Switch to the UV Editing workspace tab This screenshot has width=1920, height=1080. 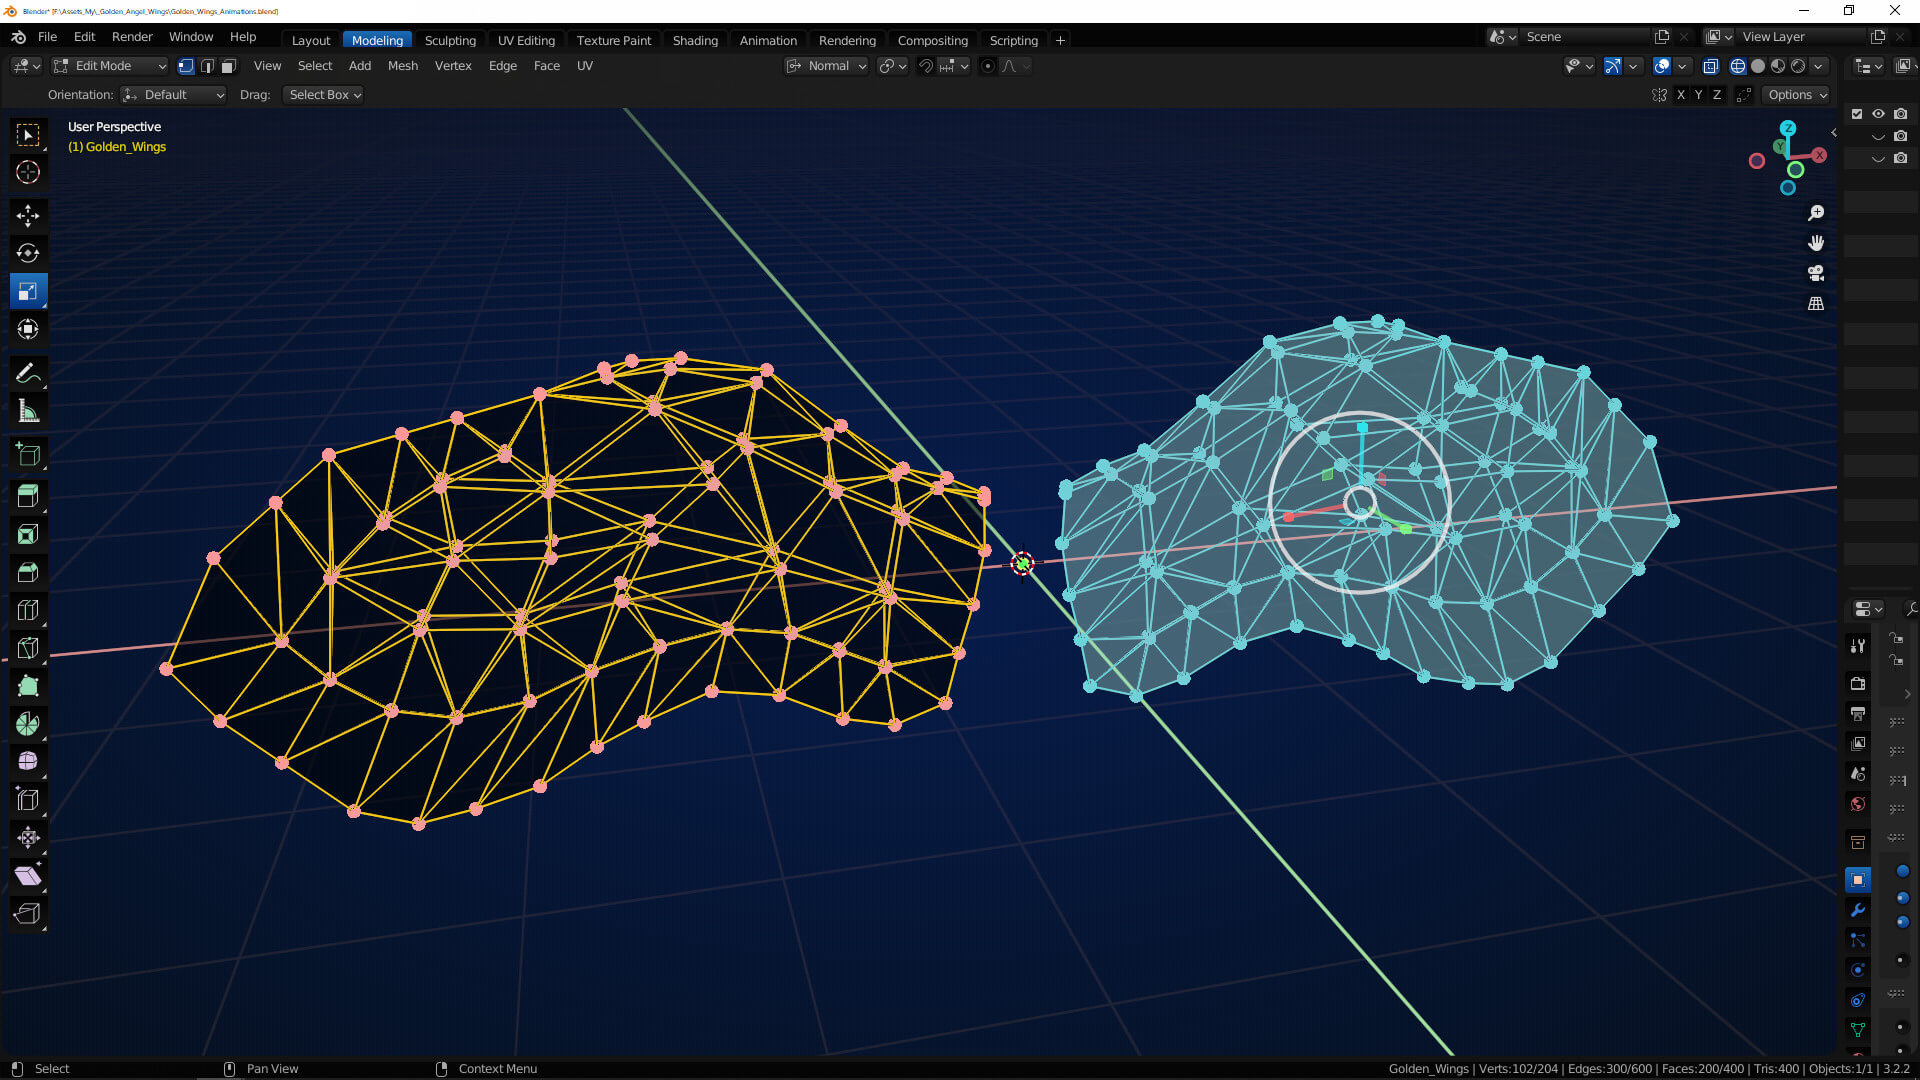point(526,40)
